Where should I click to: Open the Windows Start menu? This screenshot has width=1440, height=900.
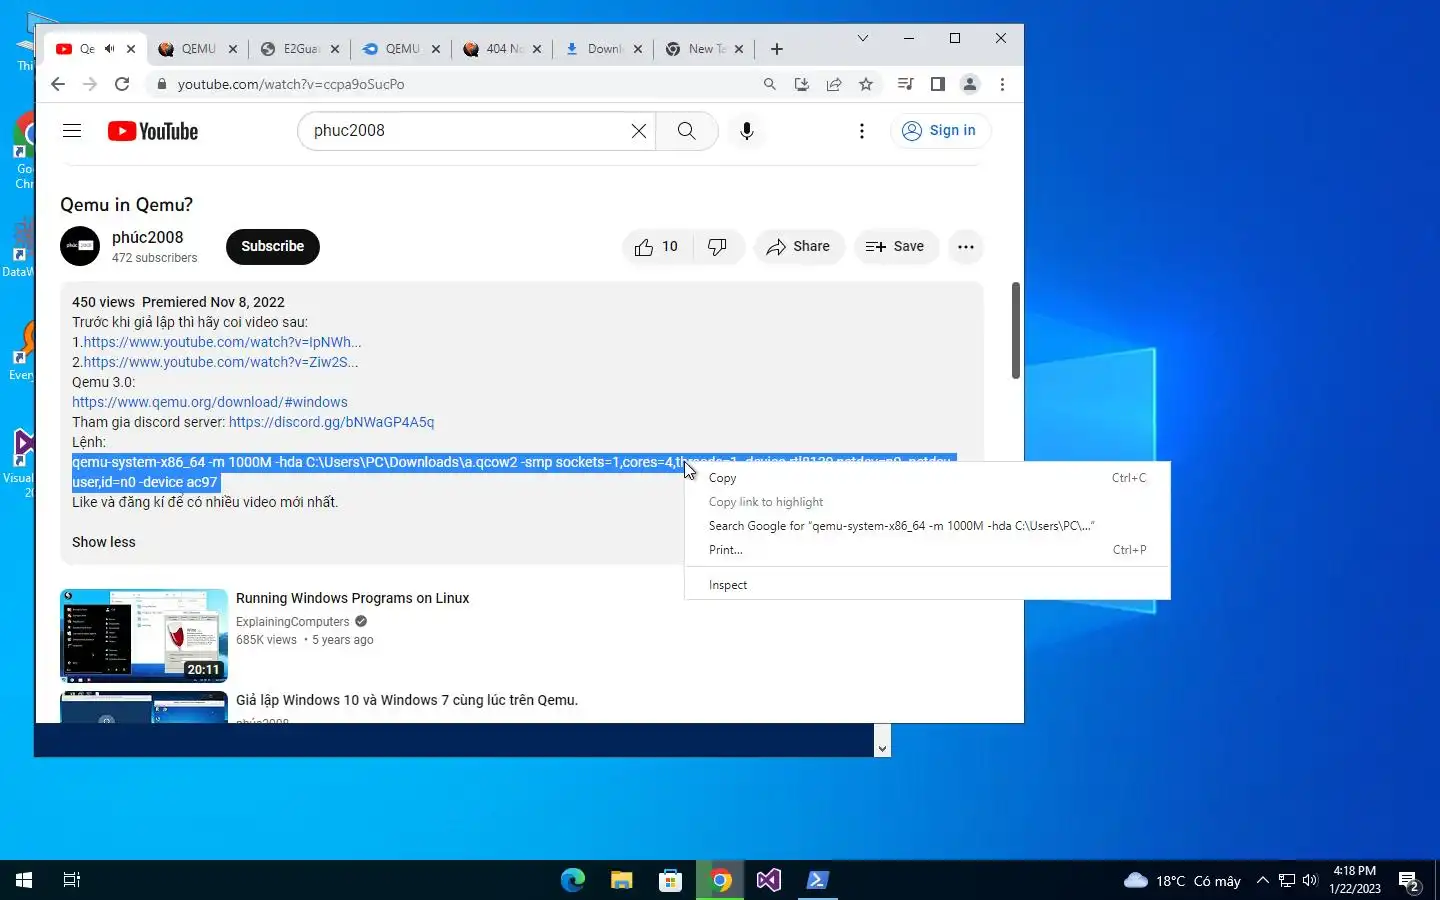pyautogui.click(x=24, y=880)
